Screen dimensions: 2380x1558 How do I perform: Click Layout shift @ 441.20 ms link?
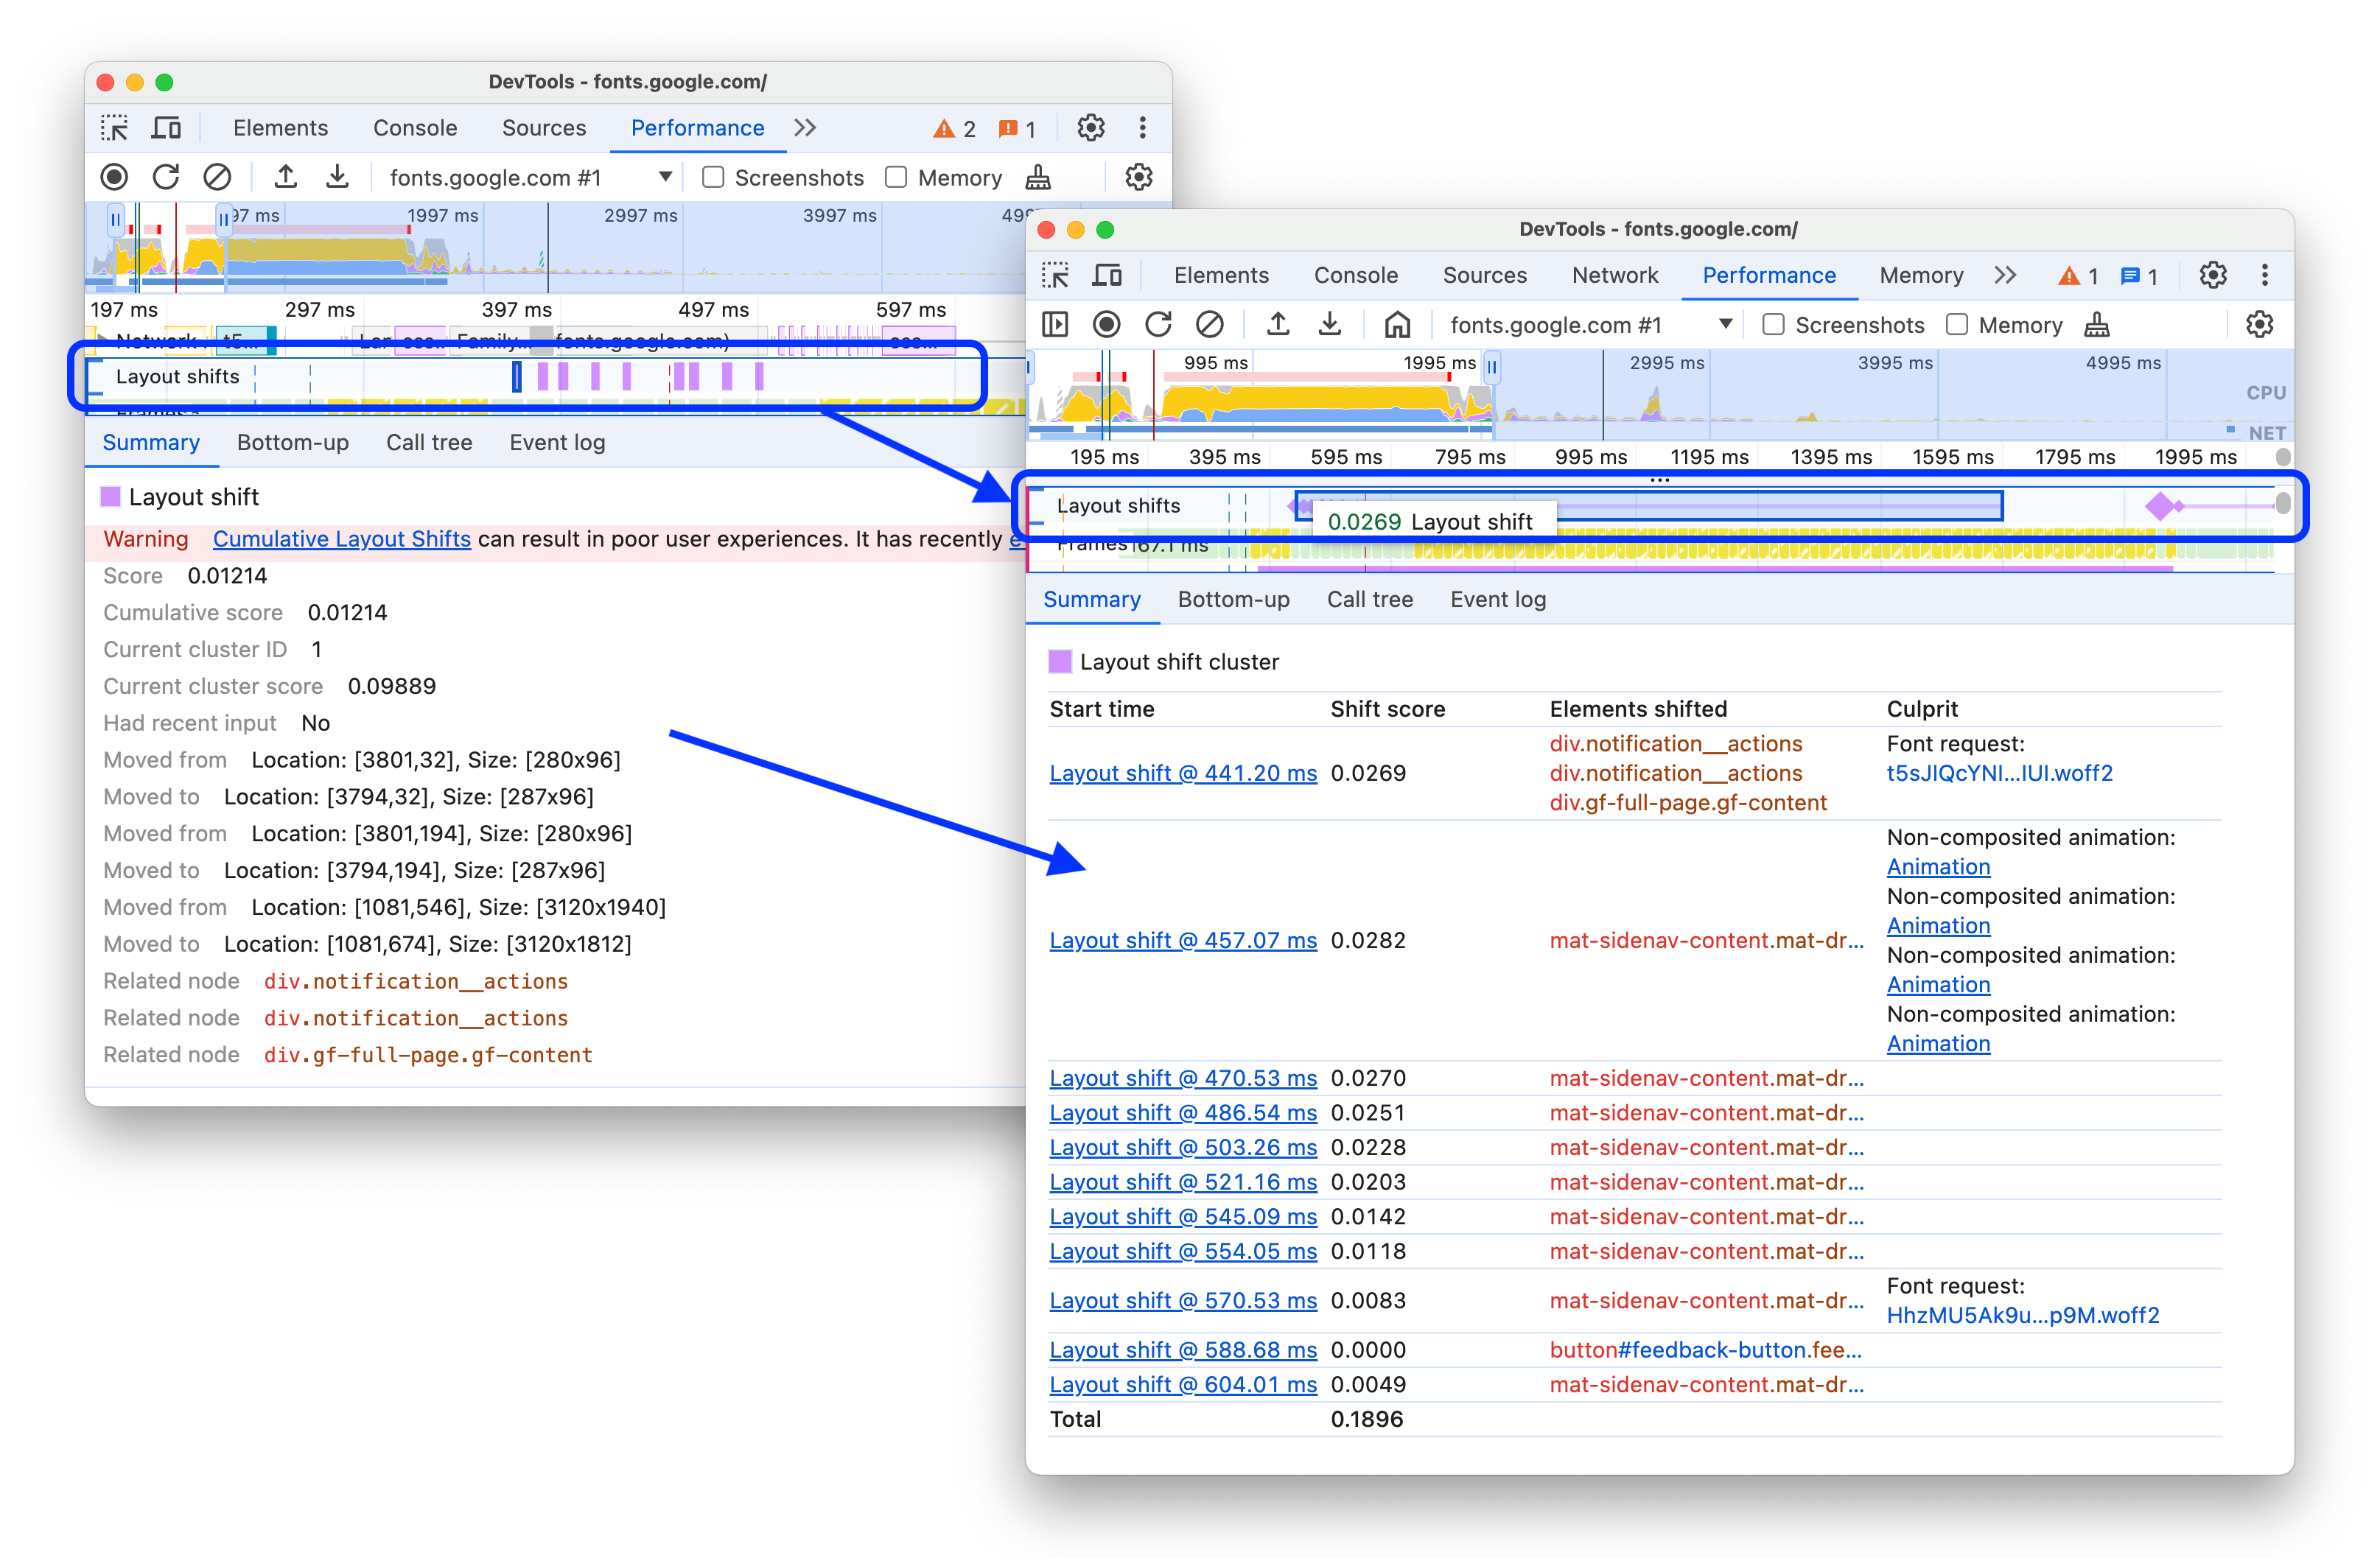click(1184, 772)
